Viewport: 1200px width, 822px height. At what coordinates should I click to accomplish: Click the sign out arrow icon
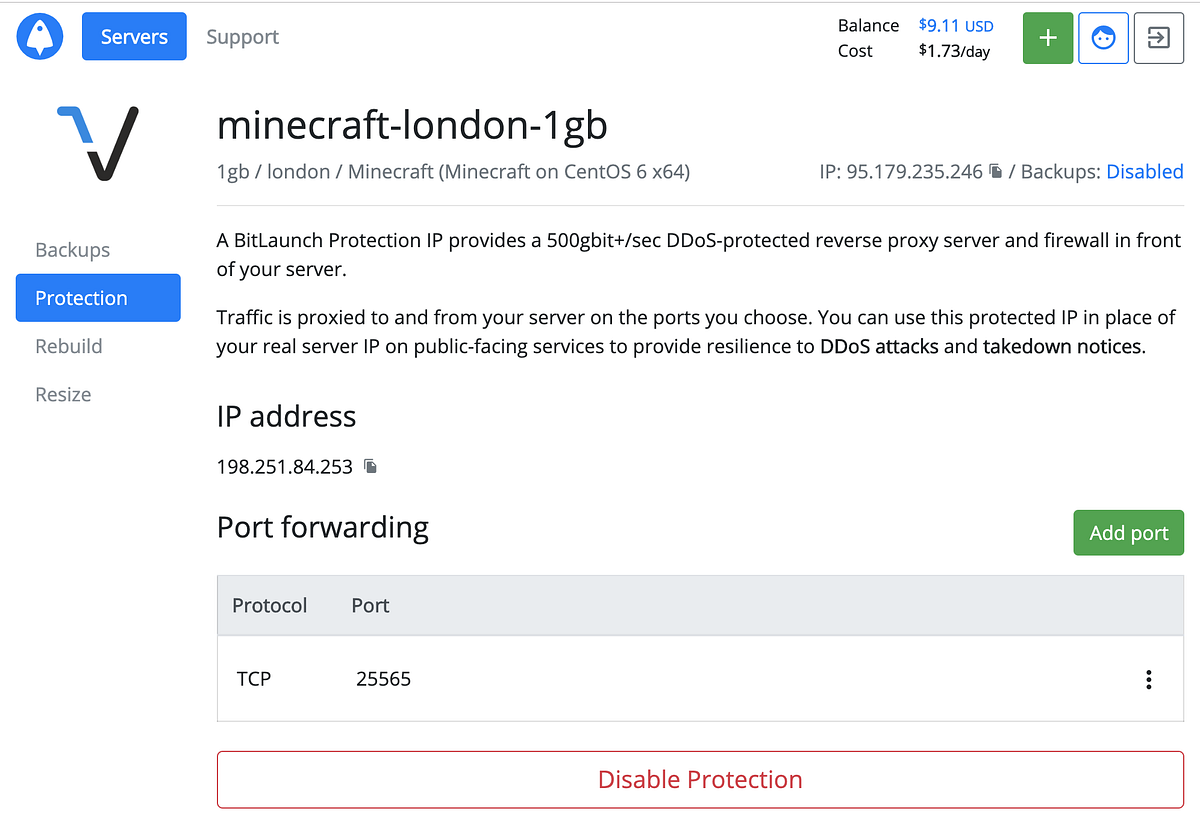pos(1158,37)
